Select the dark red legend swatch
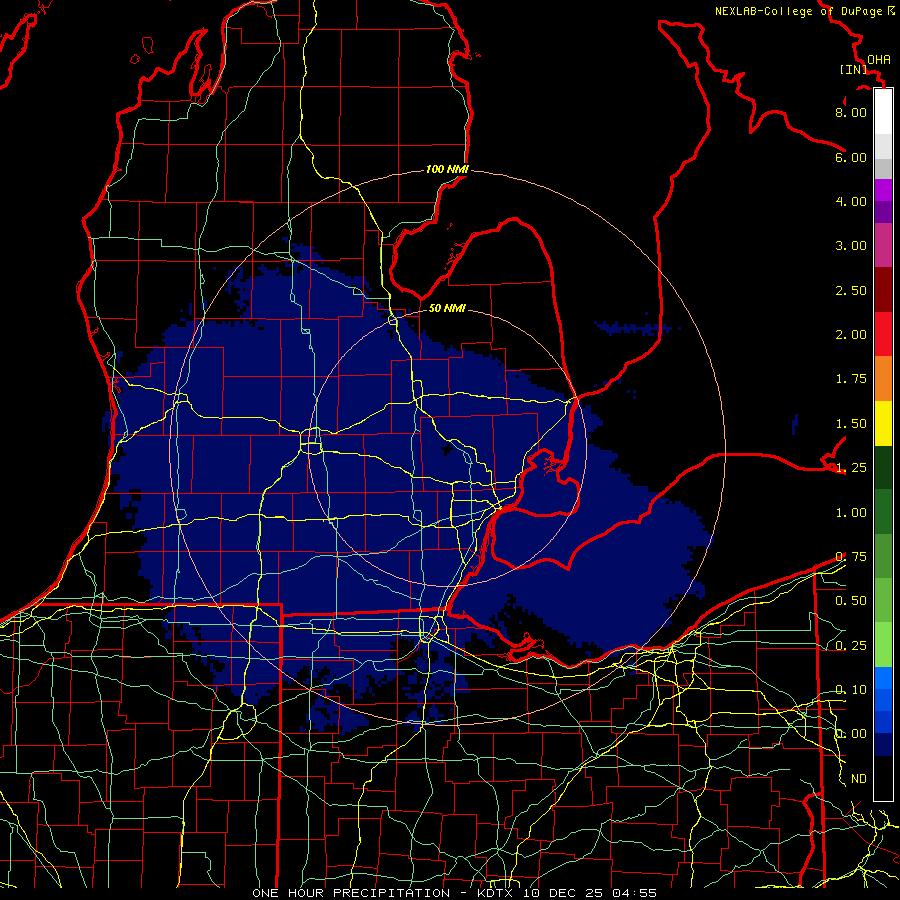 click(883, 290)
